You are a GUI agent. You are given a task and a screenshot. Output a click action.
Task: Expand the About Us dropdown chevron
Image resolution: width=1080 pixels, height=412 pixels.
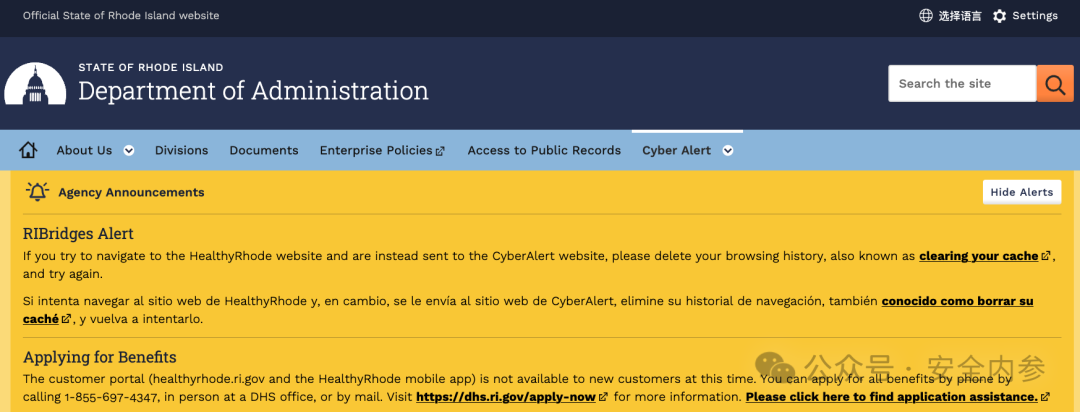pyautogui.click(x=129, y=151)
